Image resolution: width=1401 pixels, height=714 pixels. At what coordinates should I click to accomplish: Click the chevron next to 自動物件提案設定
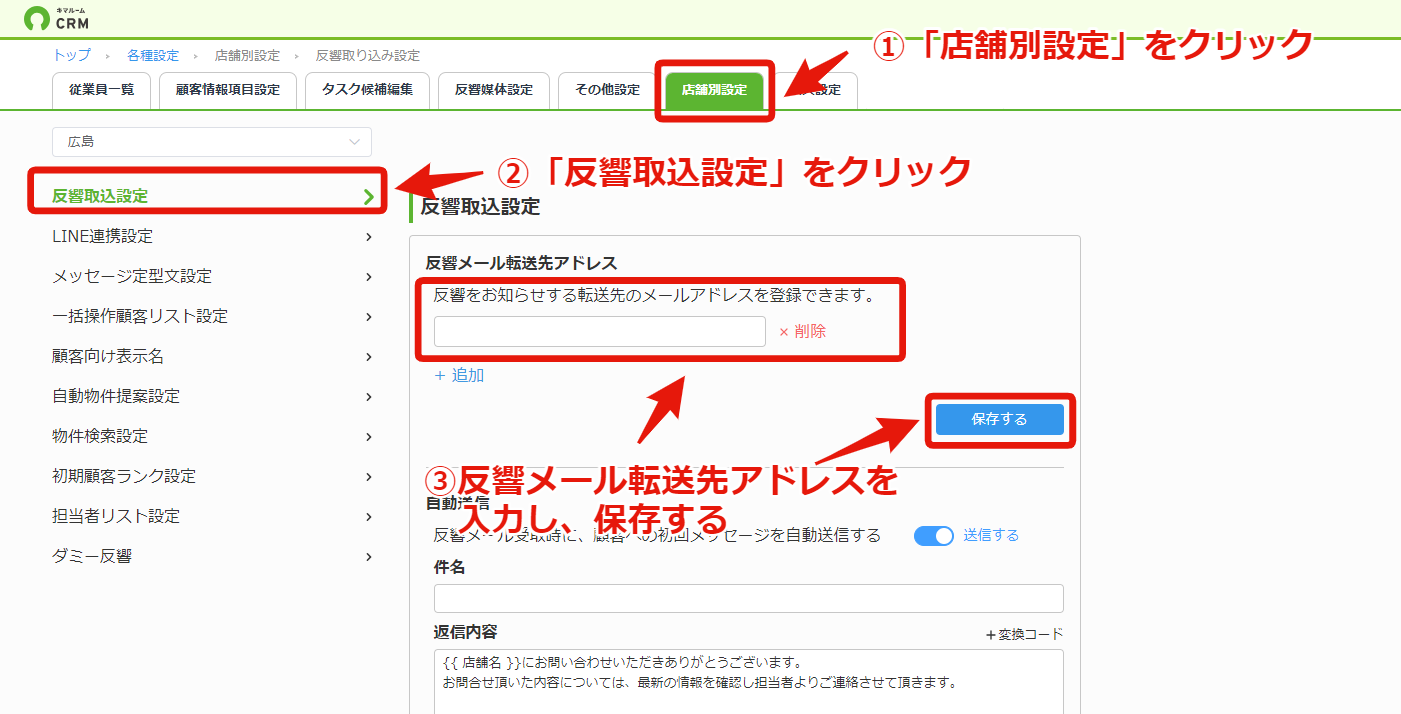(369, 397)
